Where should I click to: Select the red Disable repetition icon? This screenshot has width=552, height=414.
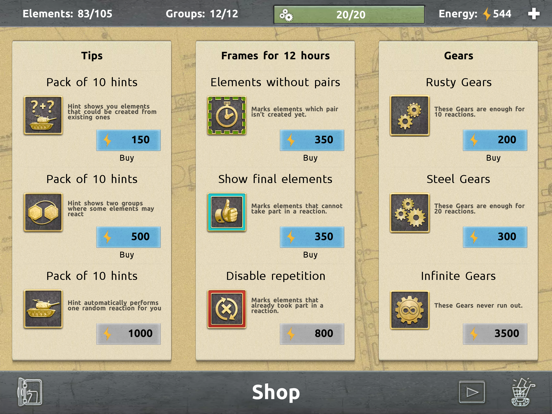point(227,309)
